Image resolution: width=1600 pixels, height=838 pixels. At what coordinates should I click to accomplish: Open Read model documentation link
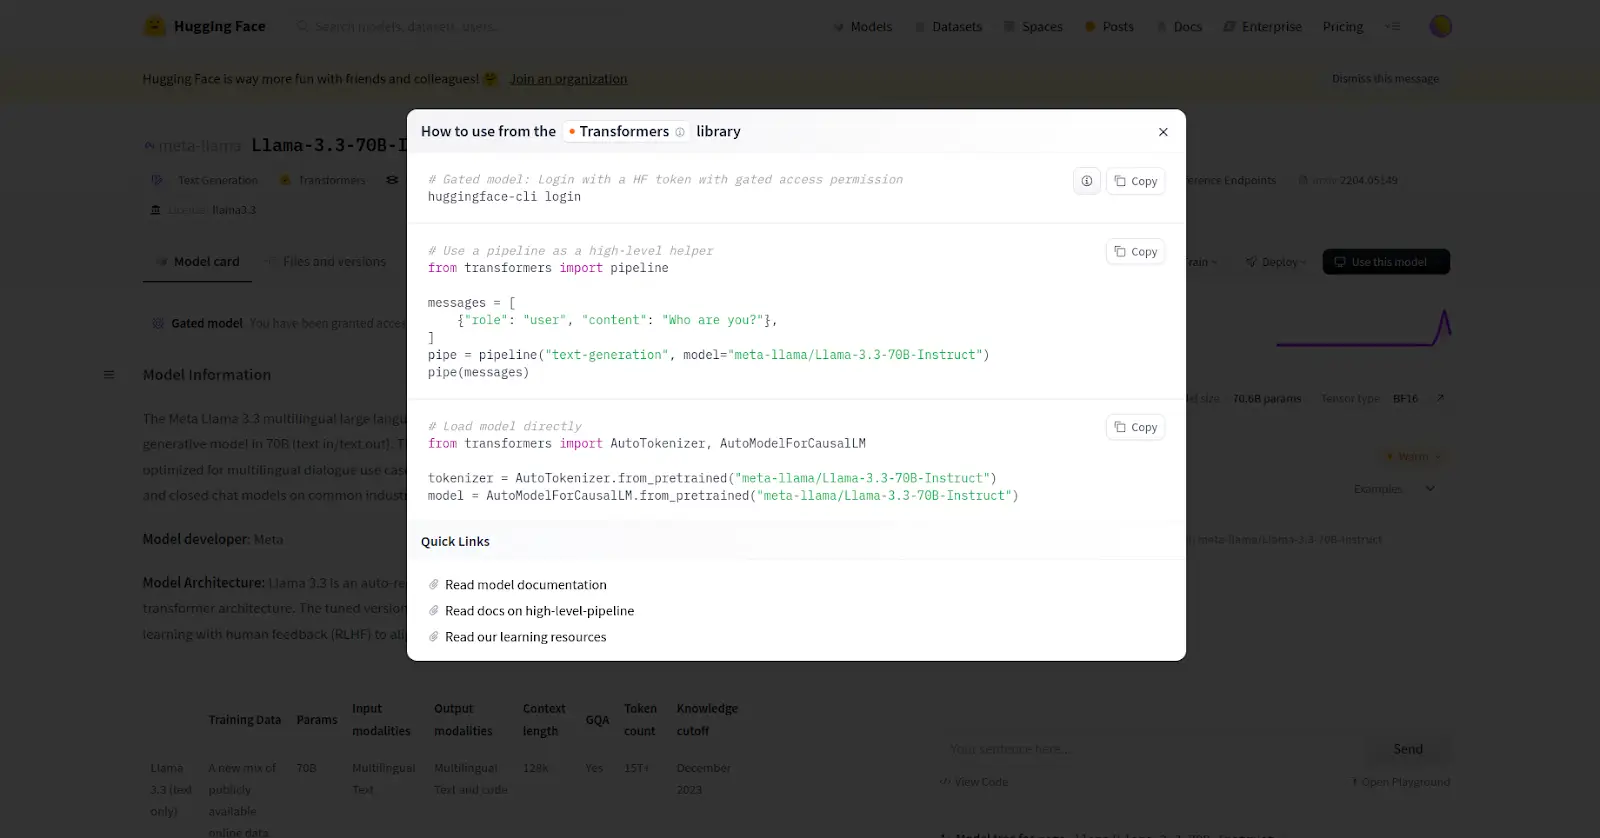click(526, 585)
